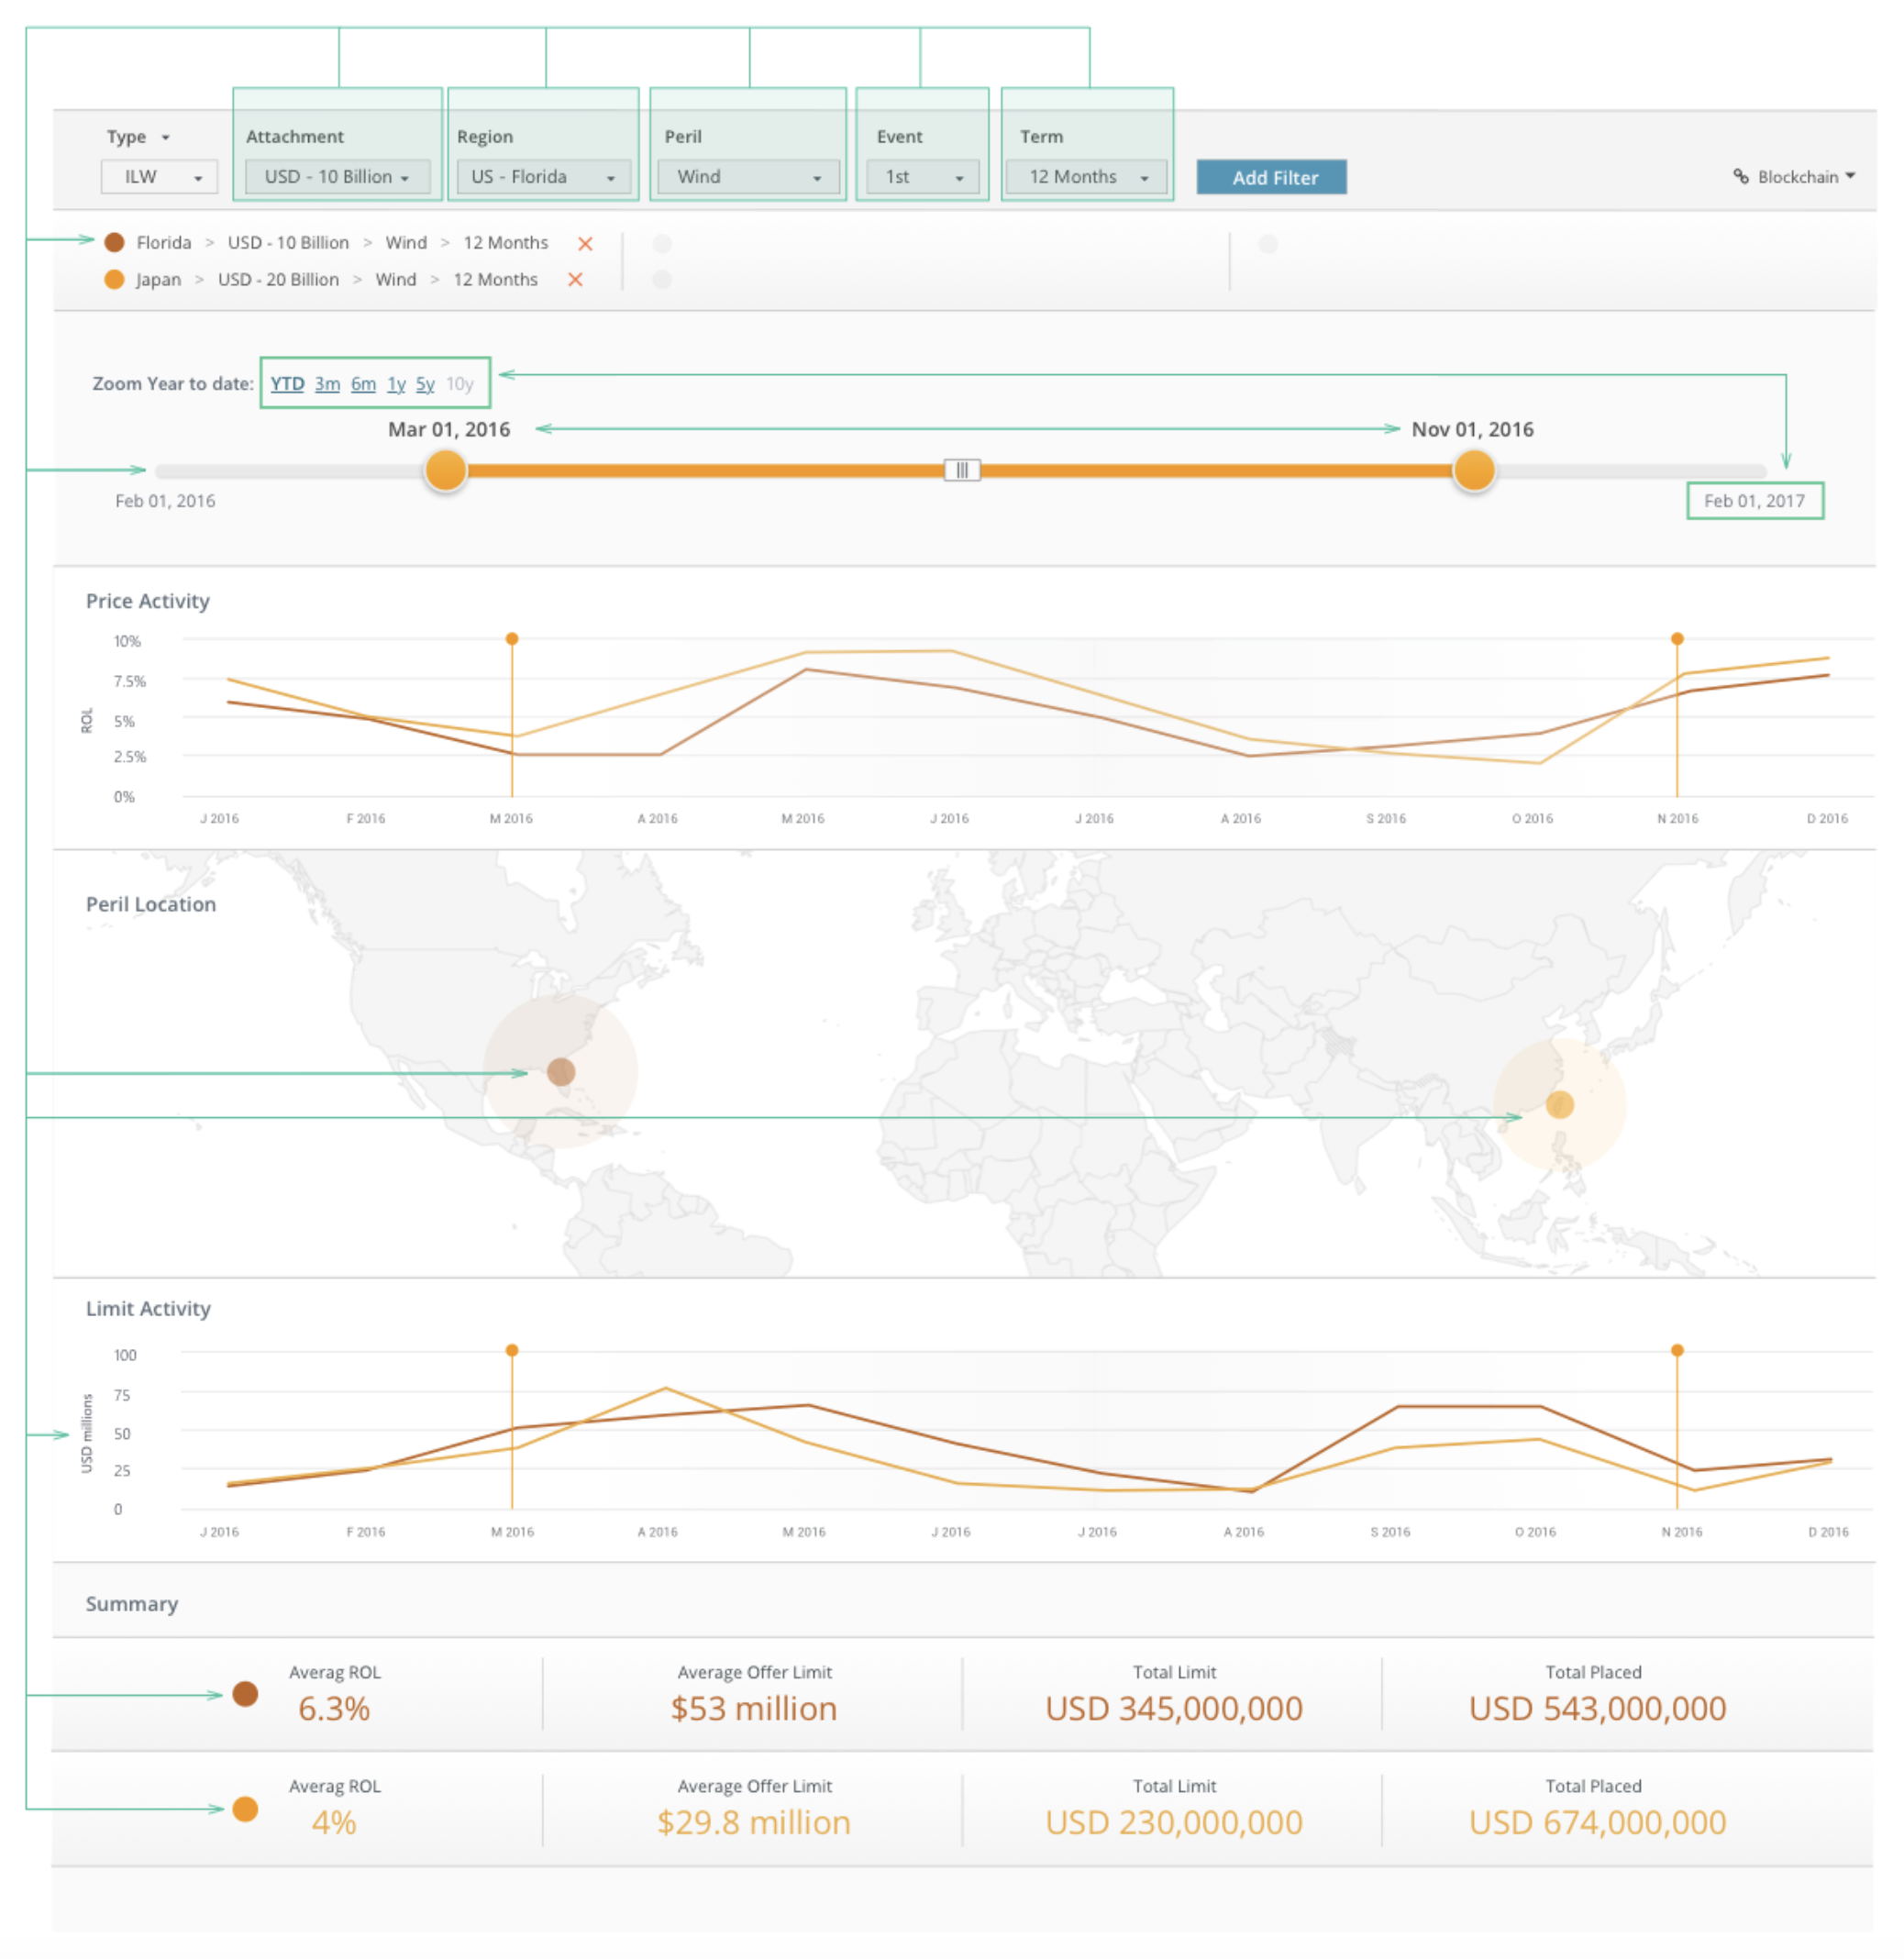This screenshot has height=1959, width=1904.
Task: Grab the slider's center grip handle
Action: click(962, 470)
